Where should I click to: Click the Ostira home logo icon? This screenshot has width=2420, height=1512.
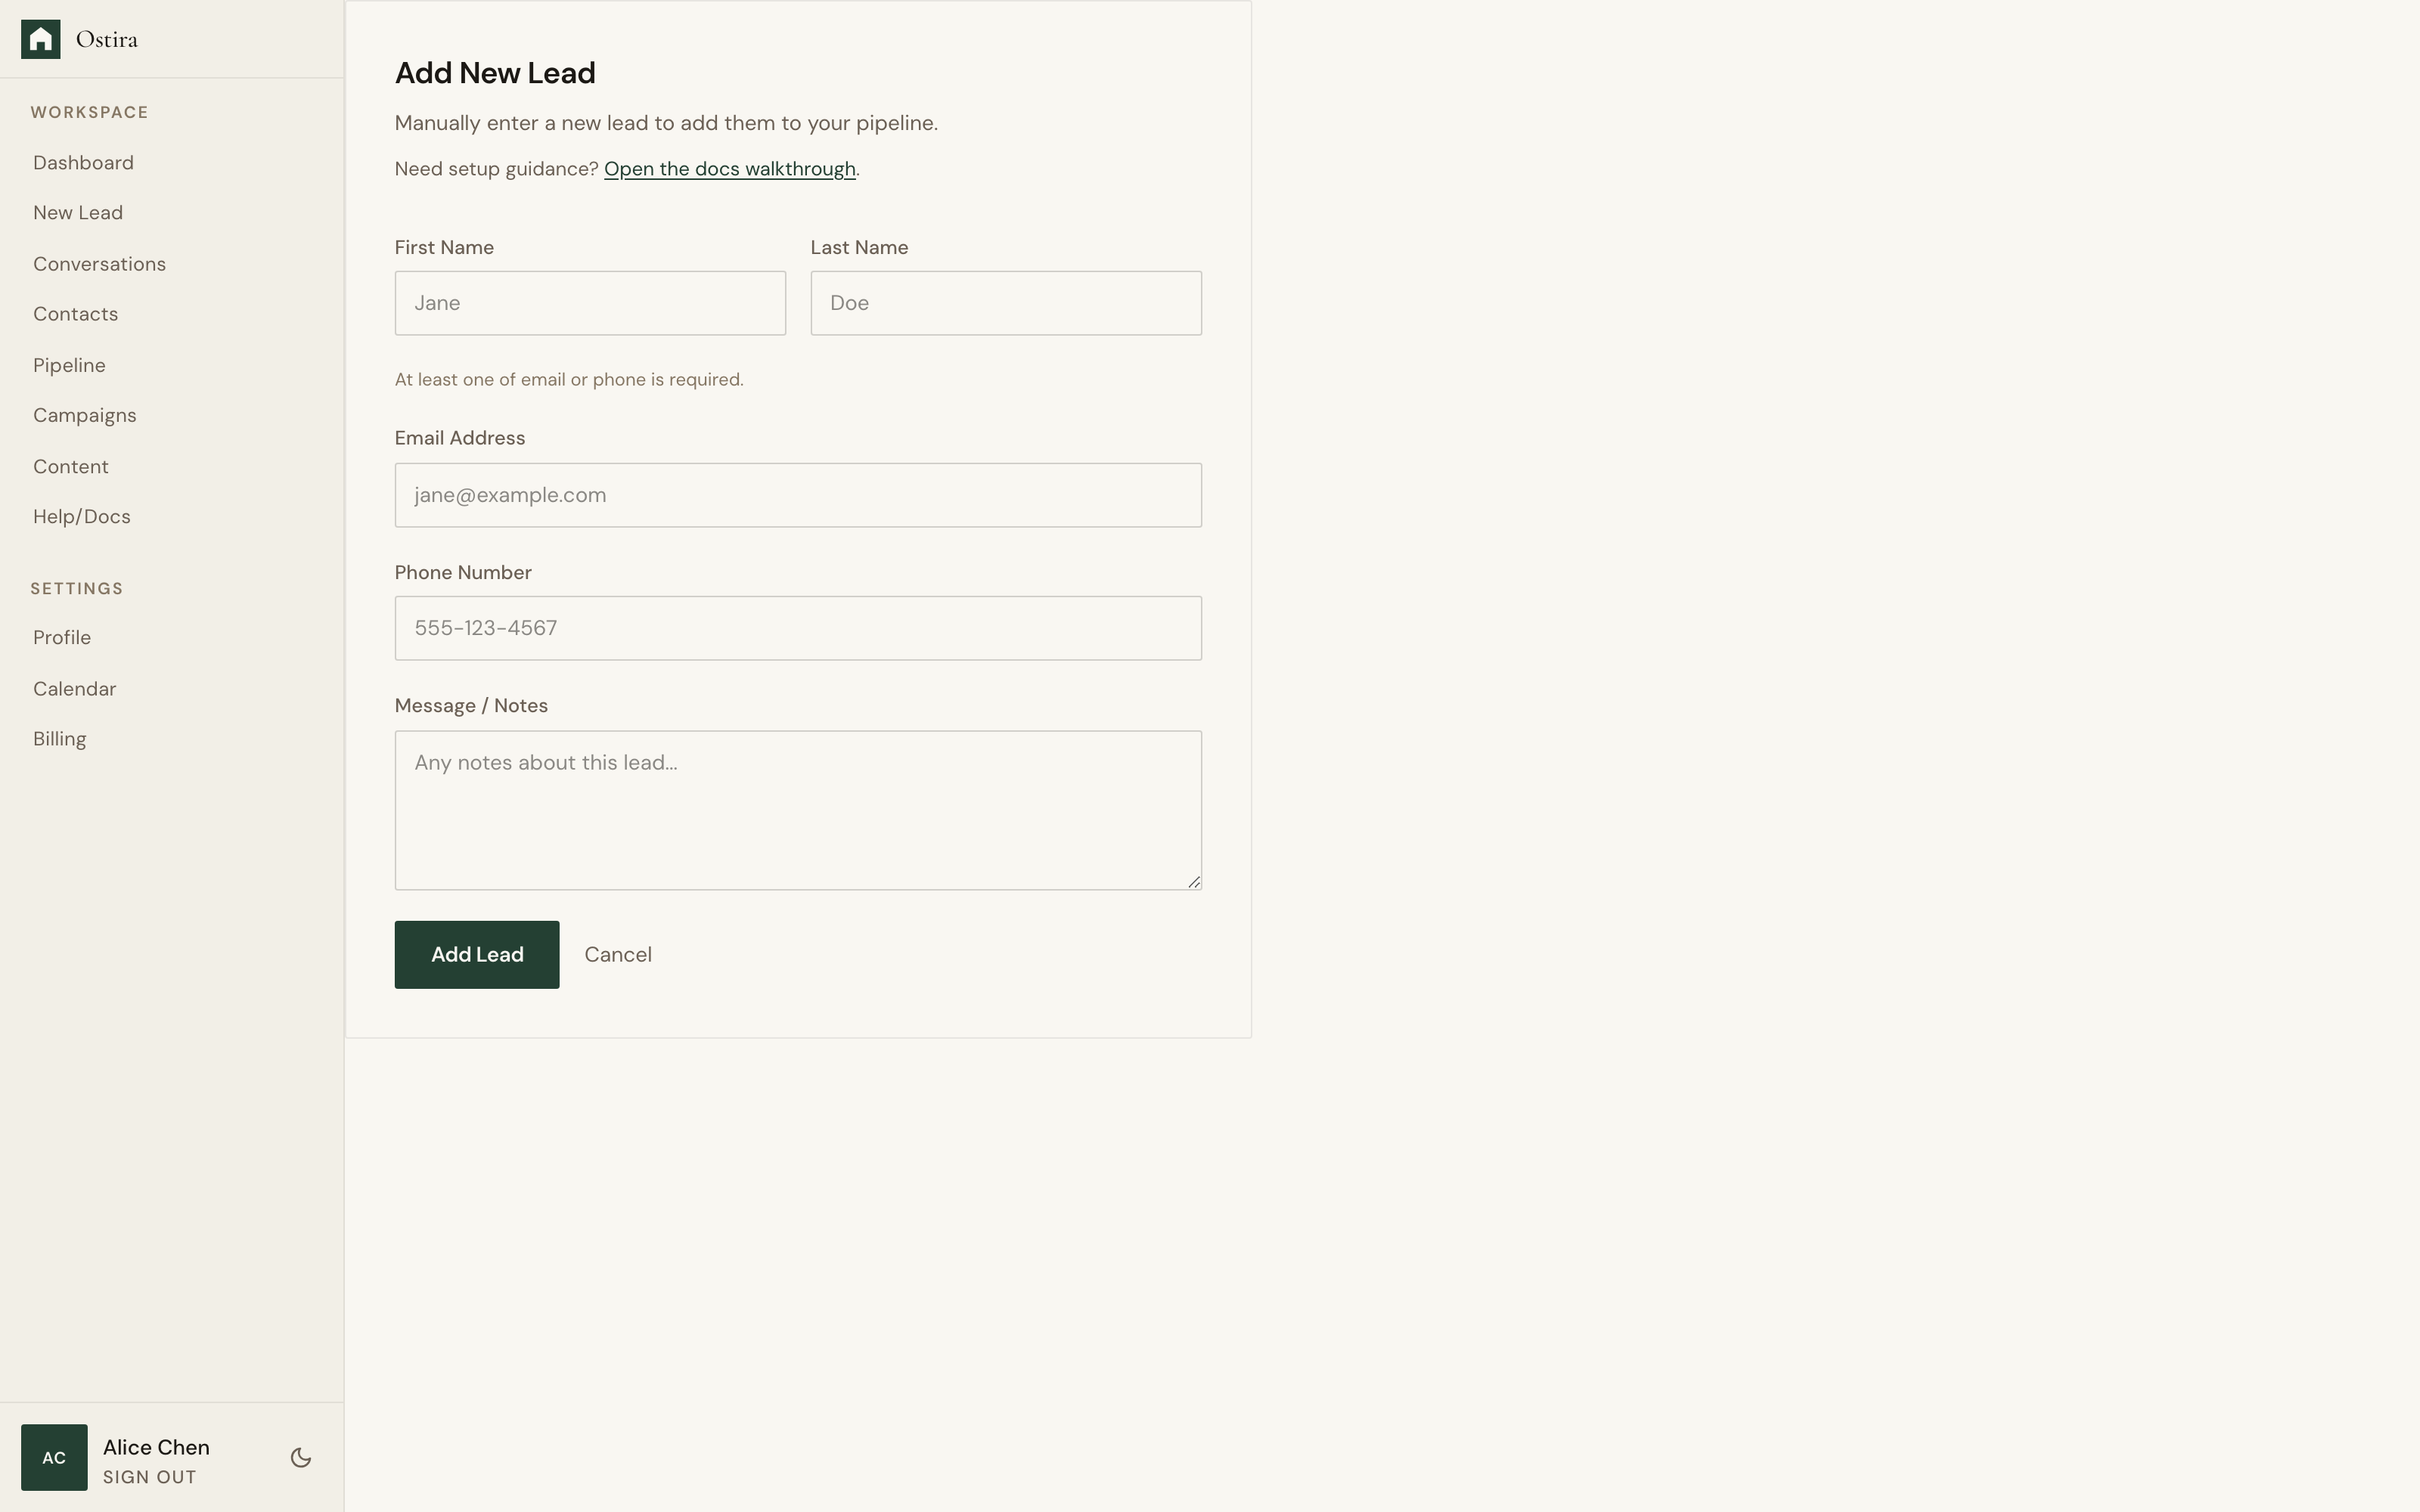click(x=41, y=38)
